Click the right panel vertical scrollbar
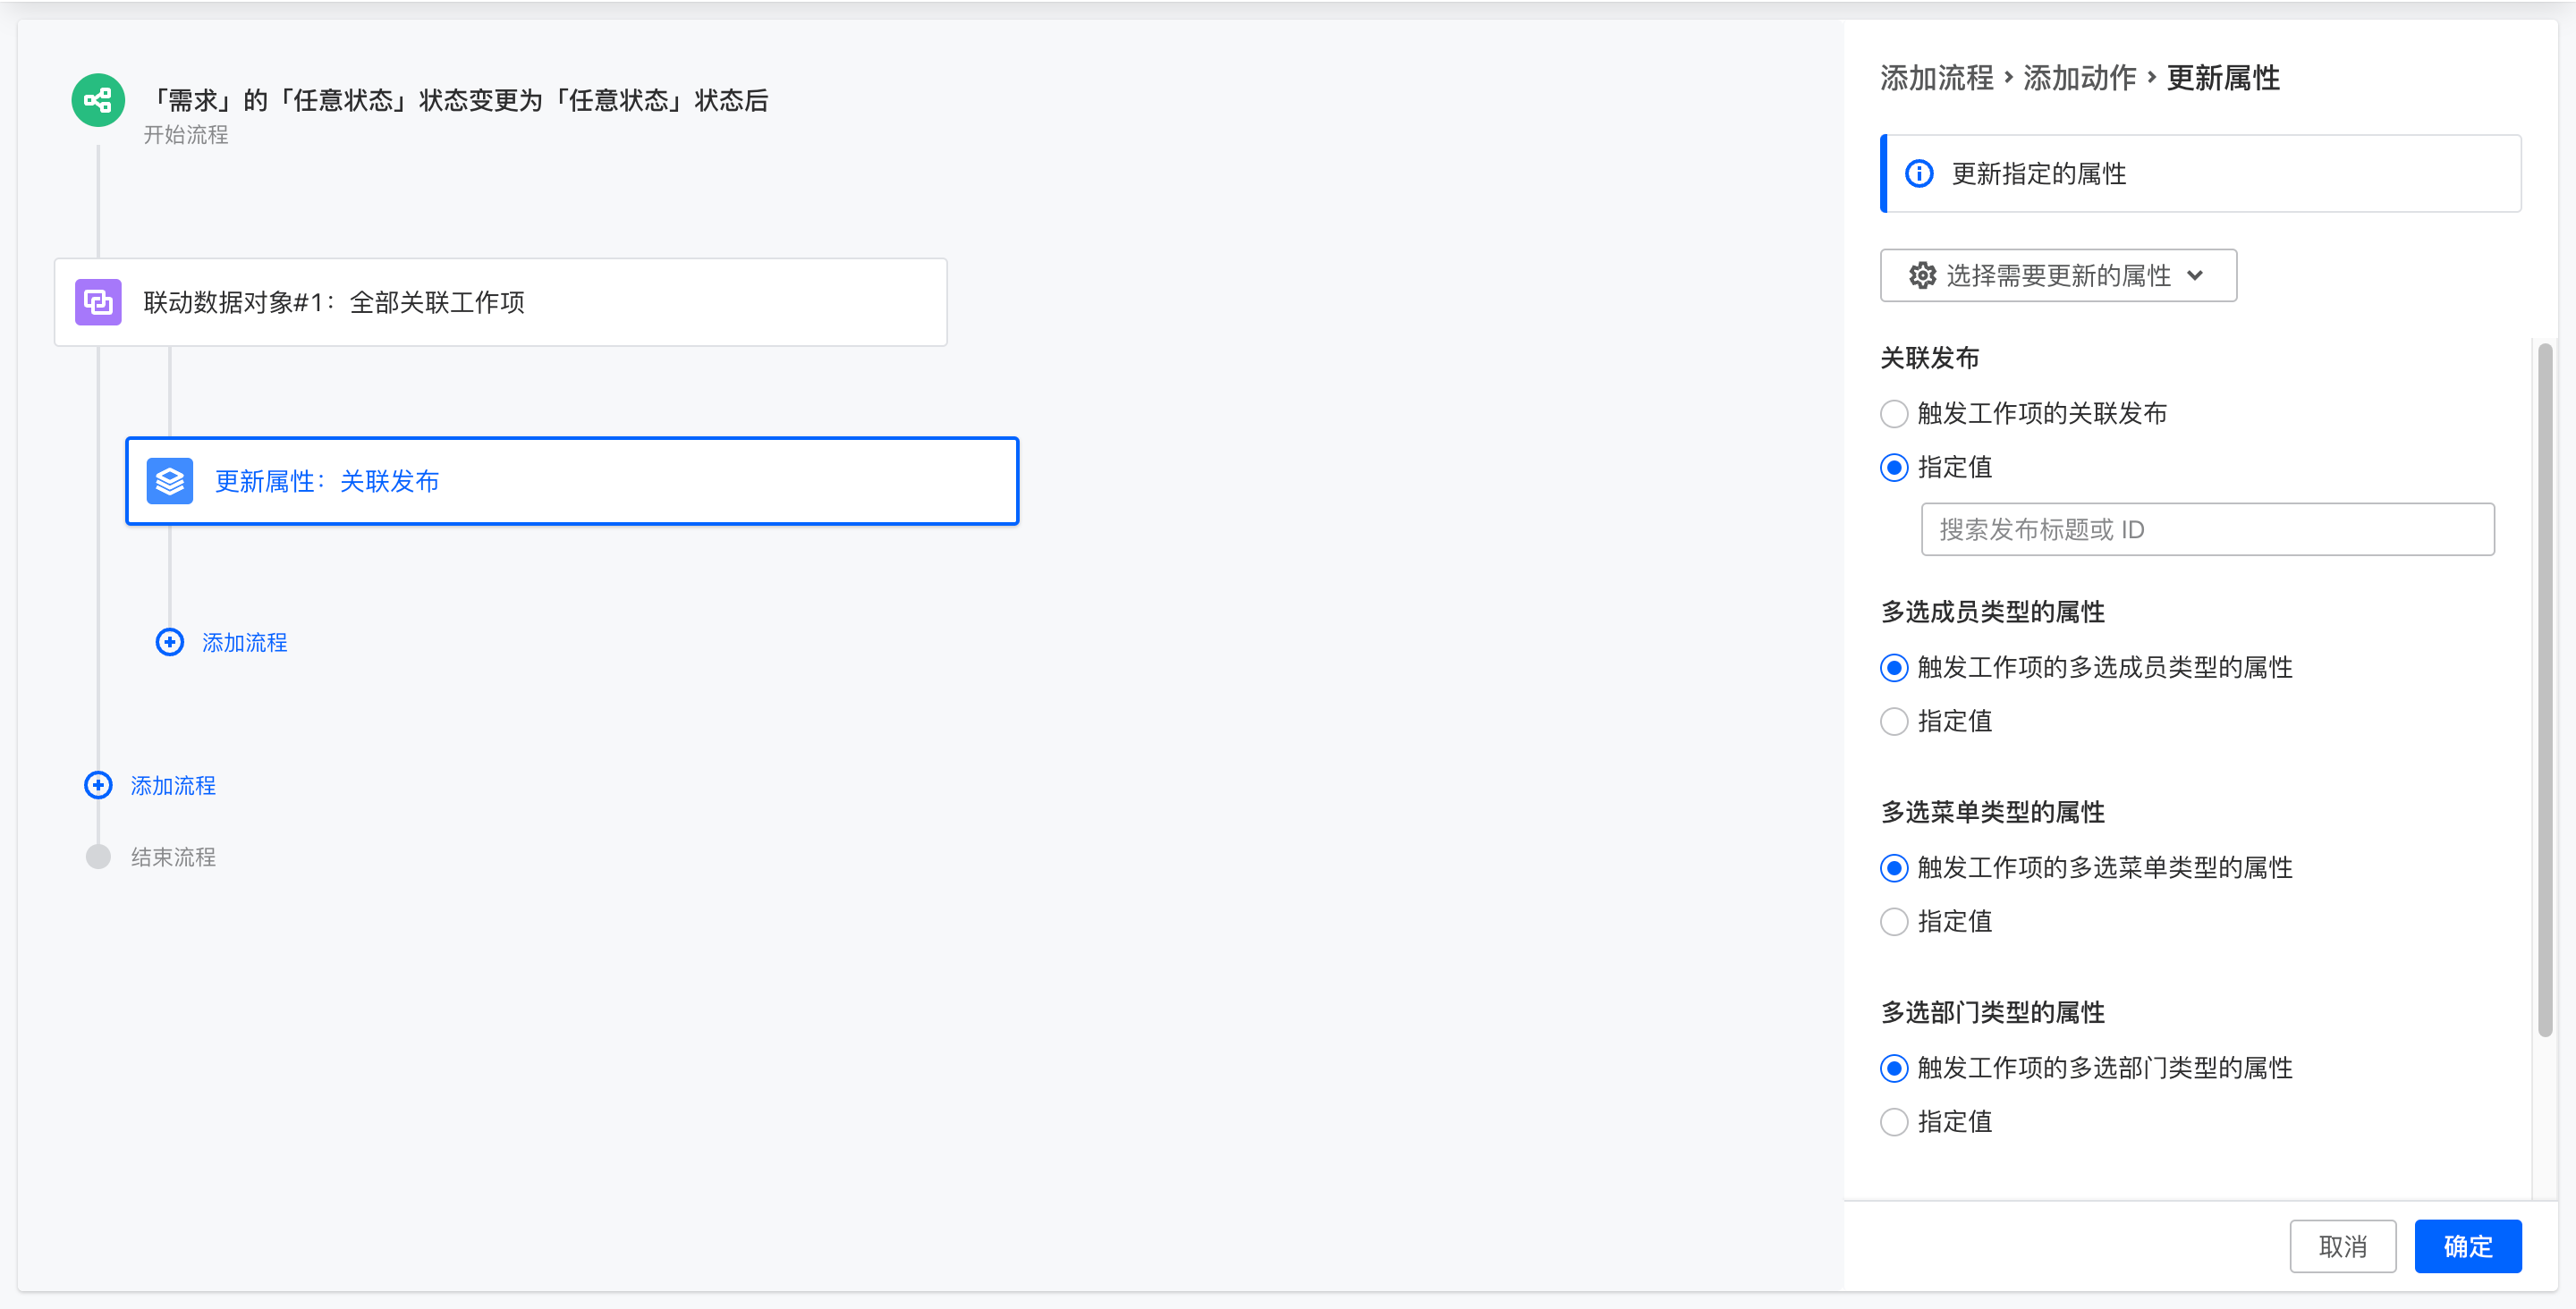The width and height of the screenshot is (2576, 1309). click(2545, 690)
